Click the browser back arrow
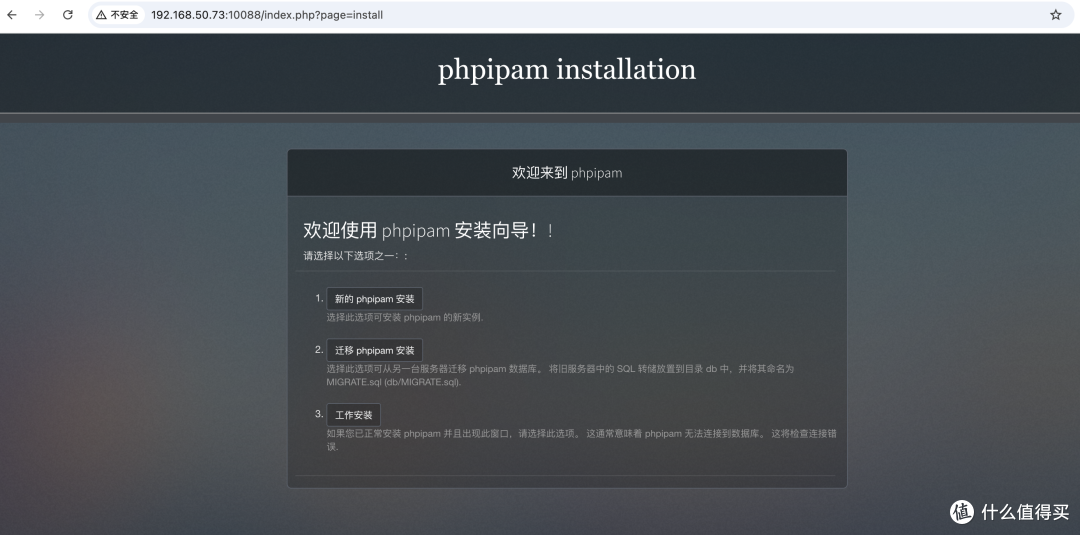Screen dimensions: 1080x535 pyautogui.click(x=12, y=14)
